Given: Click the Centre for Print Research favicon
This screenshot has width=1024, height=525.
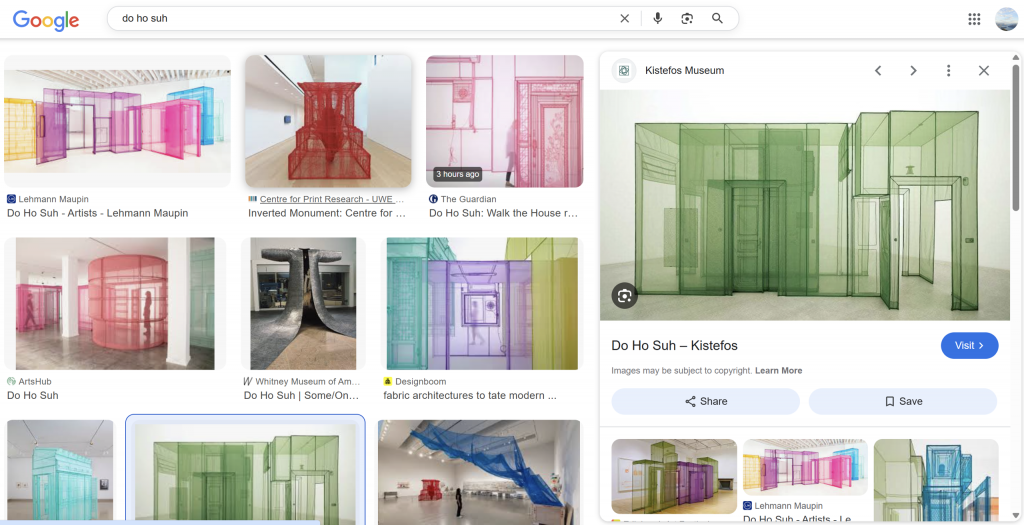Looking at the screenshot, I should pos(252,199).
